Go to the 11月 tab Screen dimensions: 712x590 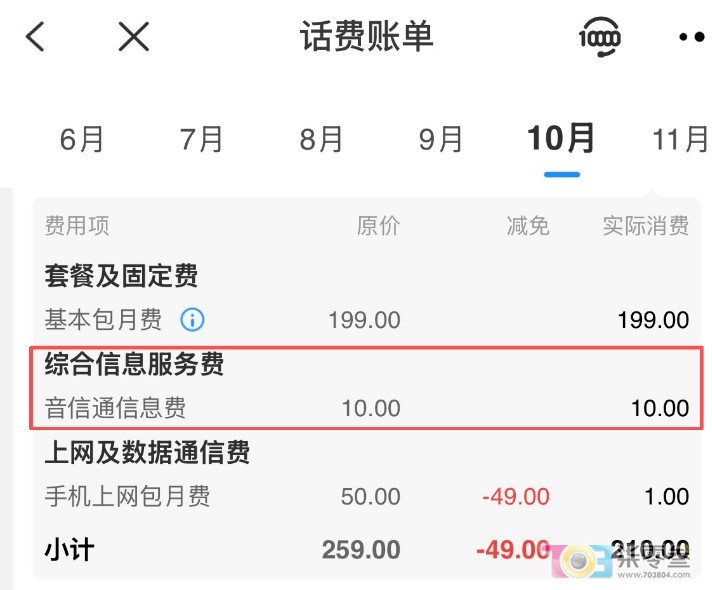[x=680, y=139]
